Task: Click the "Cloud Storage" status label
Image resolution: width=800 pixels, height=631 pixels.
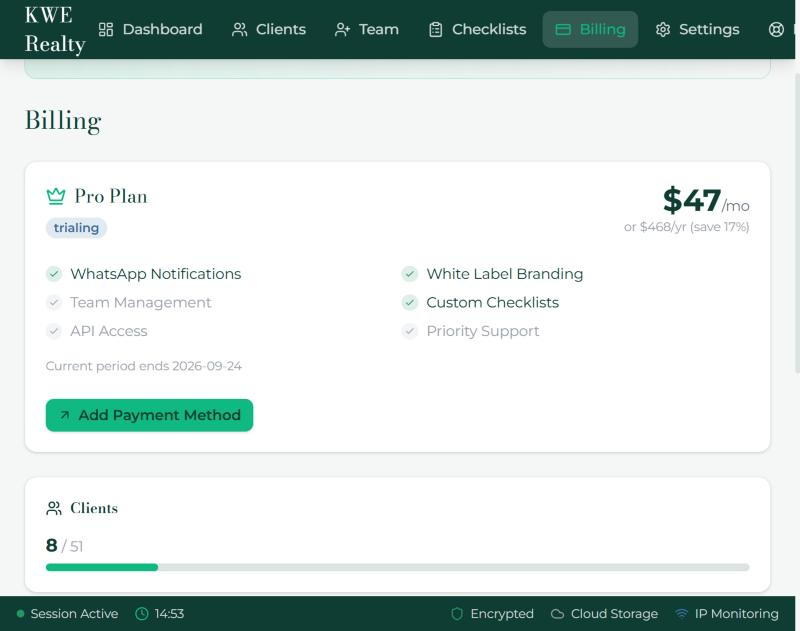Action: (614, 614)
